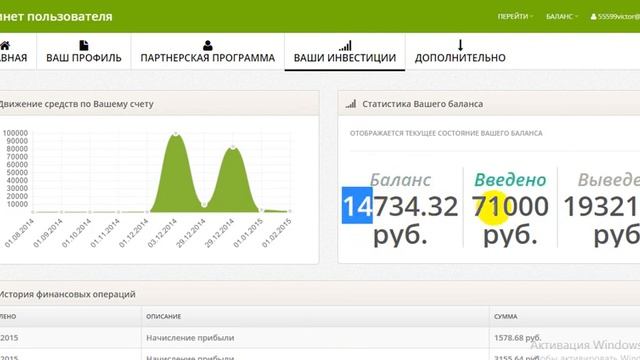This screenshot has width=640, height=360.
Task: Click the chart peak point at 29.12.2014
Action: coord(233,147)
